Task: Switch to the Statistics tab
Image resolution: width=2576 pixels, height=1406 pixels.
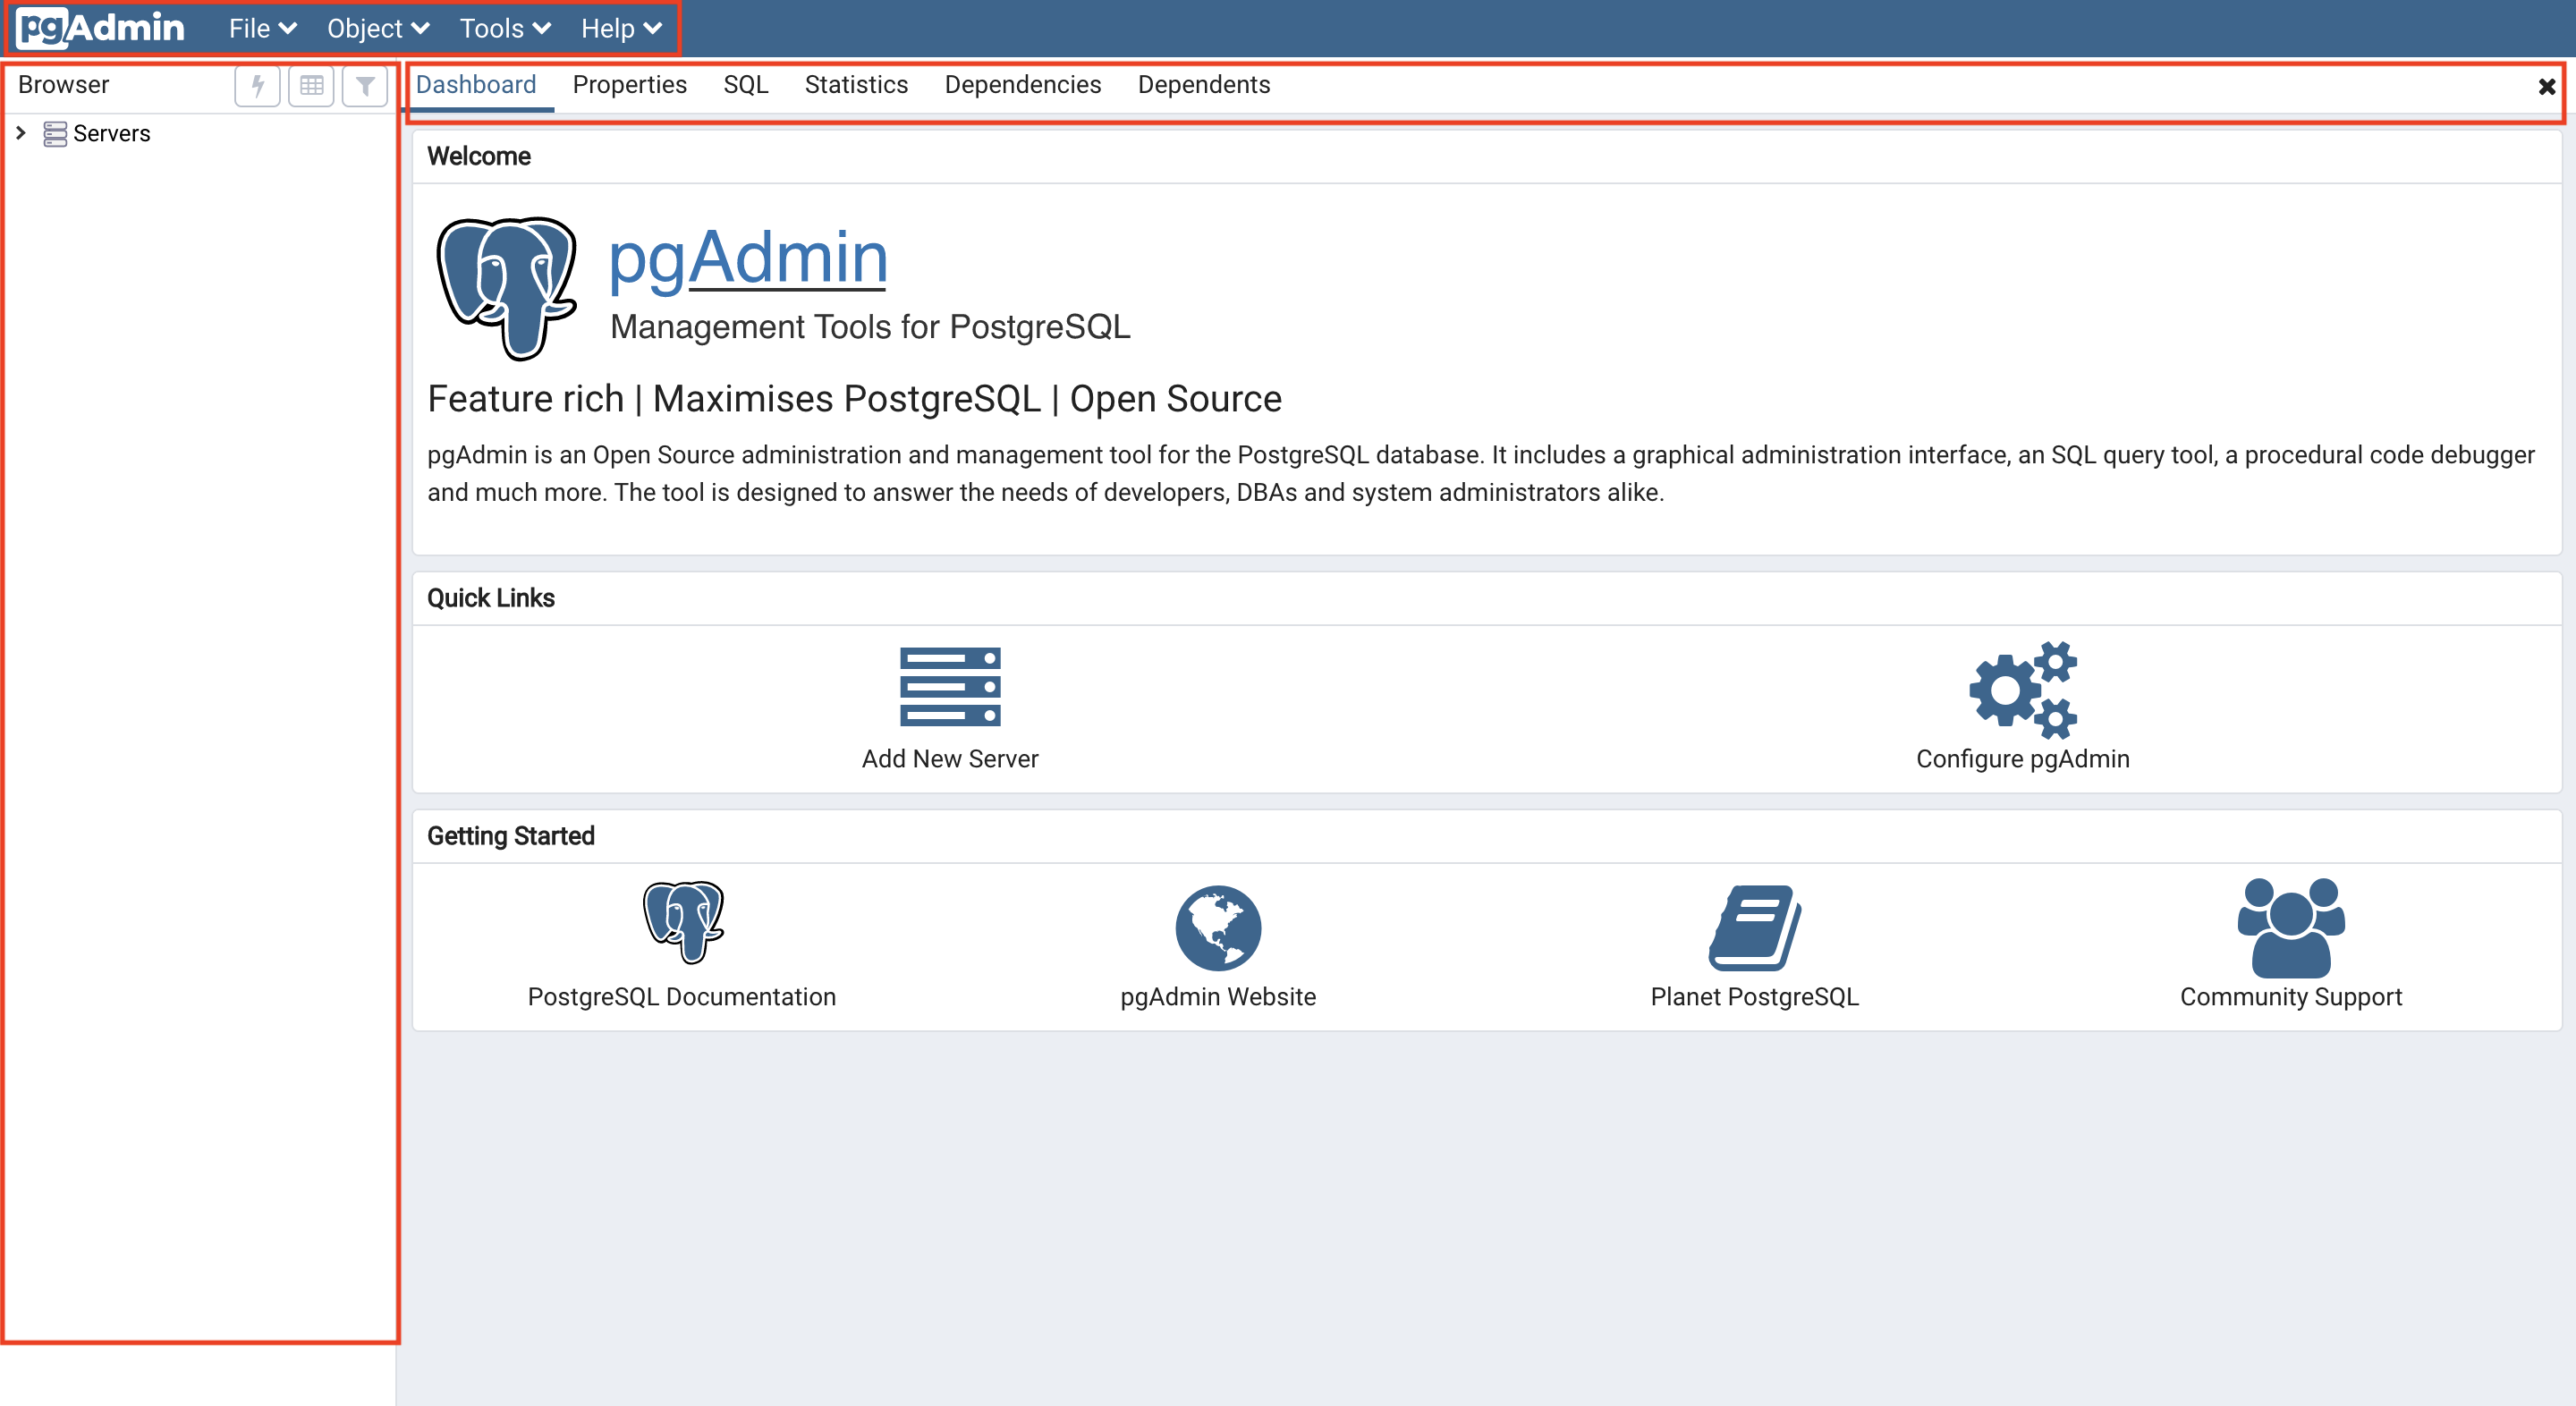Action: (857, 85)
